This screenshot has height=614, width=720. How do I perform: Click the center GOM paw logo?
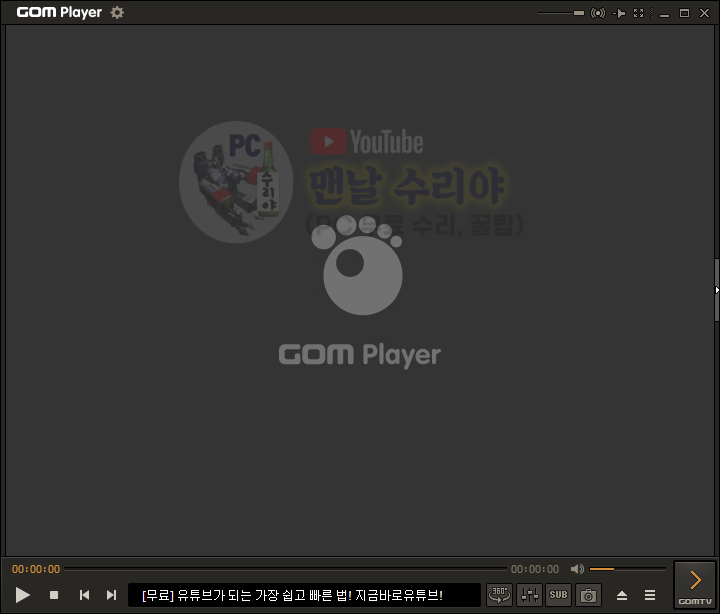(x=357, y=265)
